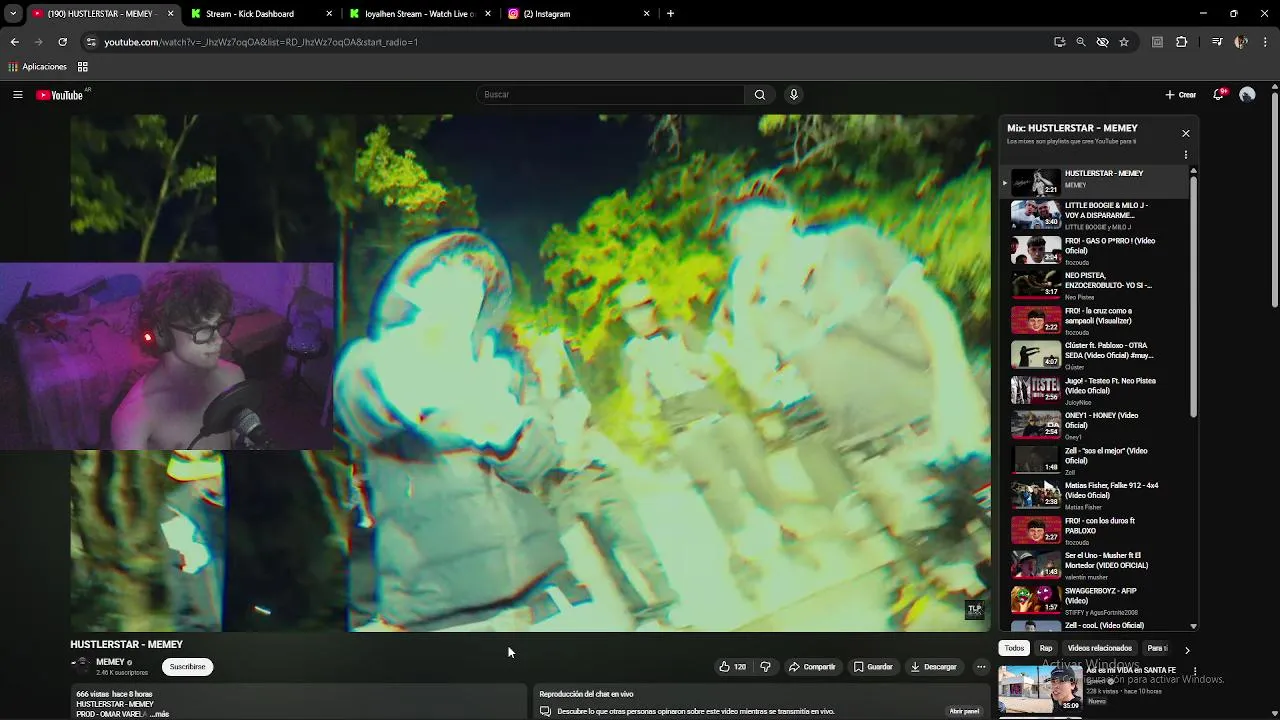
Task: Open YouTube notifications bell
Action: (x=1219, y=95)
